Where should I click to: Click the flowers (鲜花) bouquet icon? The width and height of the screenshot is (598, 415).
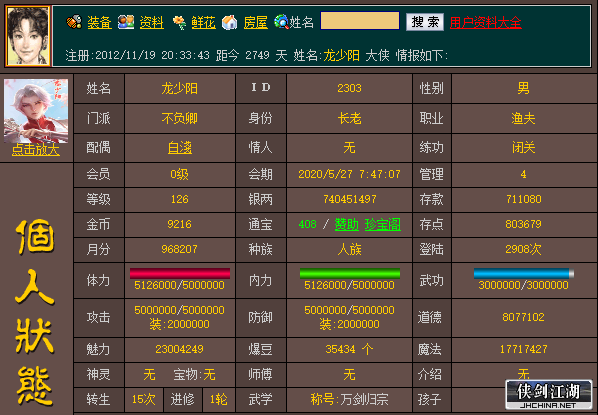pos(179,23)
